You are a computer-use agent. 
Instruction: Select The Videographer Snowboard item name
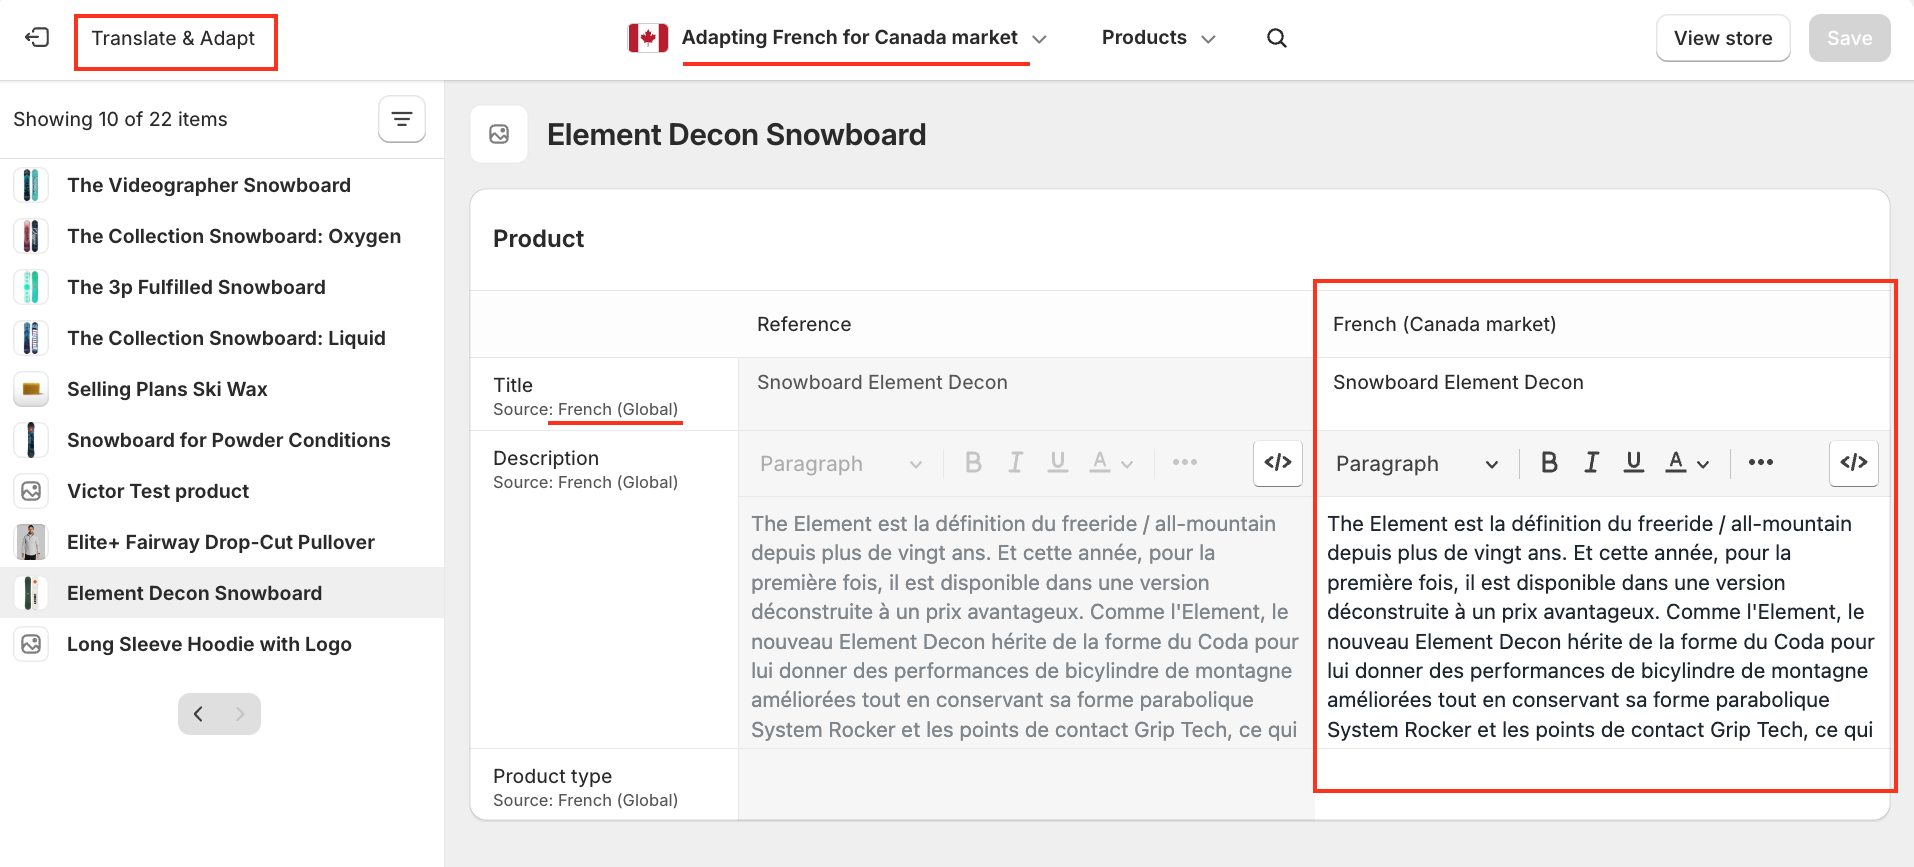pyautogui.click(x=209, y=185)
